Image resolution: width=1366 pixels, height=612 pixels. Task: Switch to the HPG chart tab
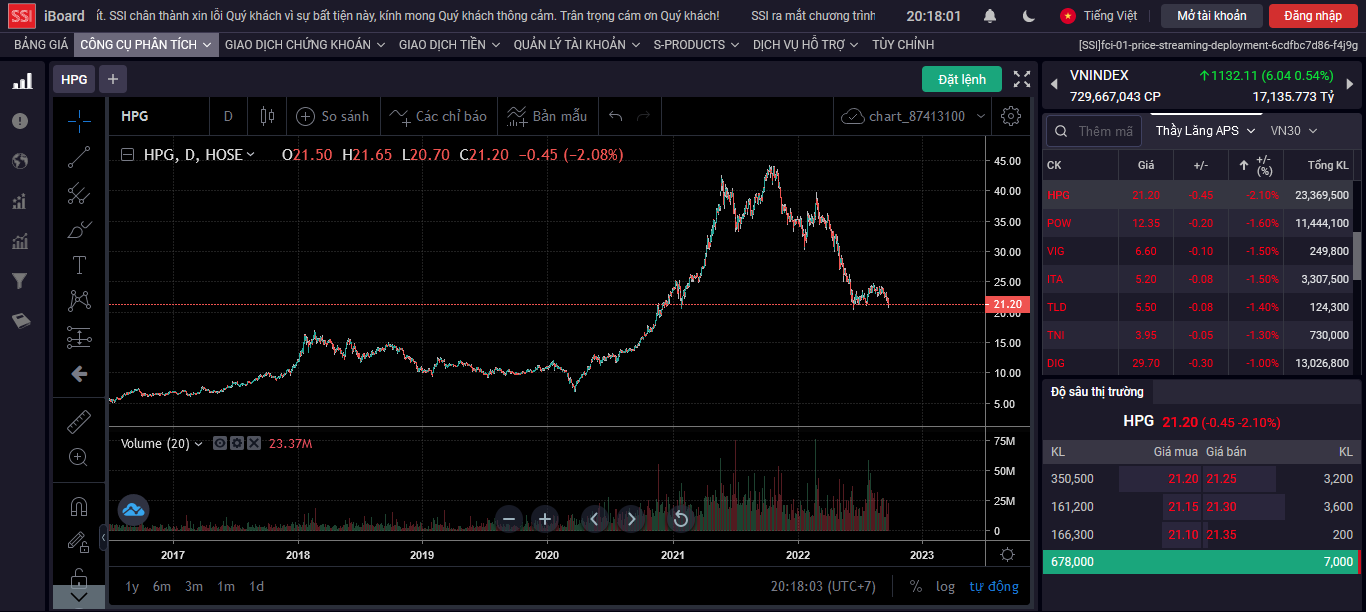click(74, 79)
